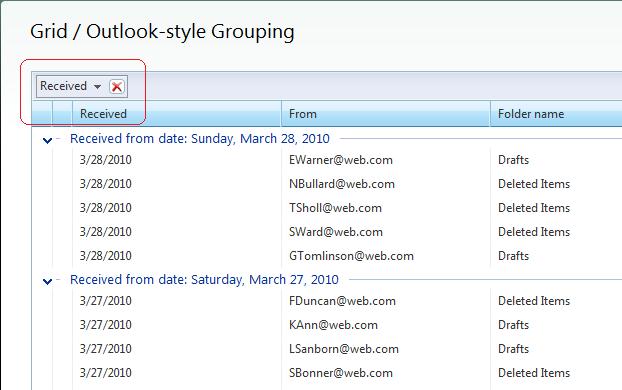Click the Grid / Outlook-style Grouping title

pos(162,32)
